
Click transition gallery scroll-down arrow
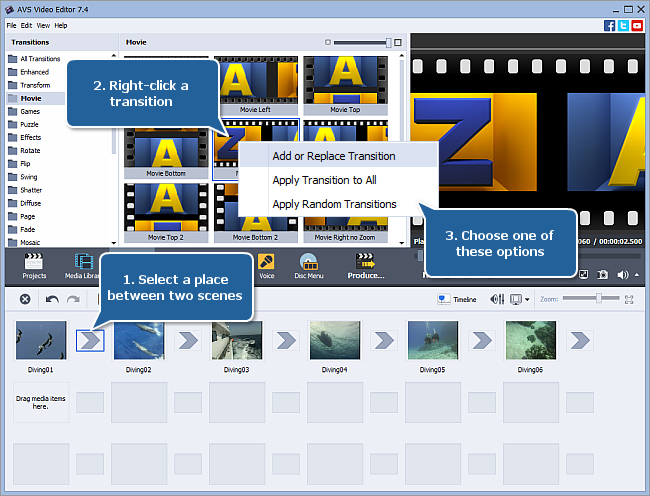pyautogui.click(x=401, y=243)
